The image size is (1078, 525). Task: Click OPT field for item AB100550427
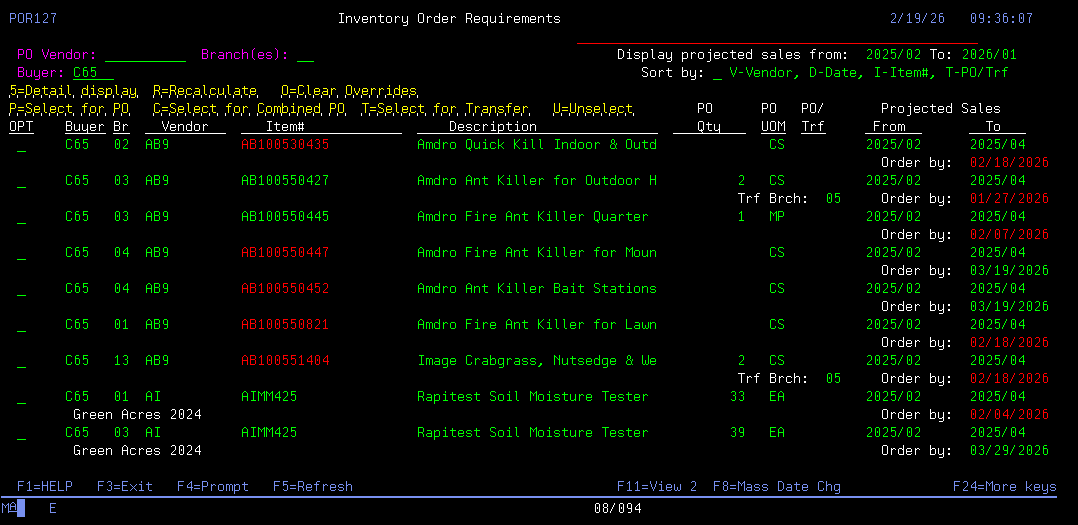[x=21, y=182]
